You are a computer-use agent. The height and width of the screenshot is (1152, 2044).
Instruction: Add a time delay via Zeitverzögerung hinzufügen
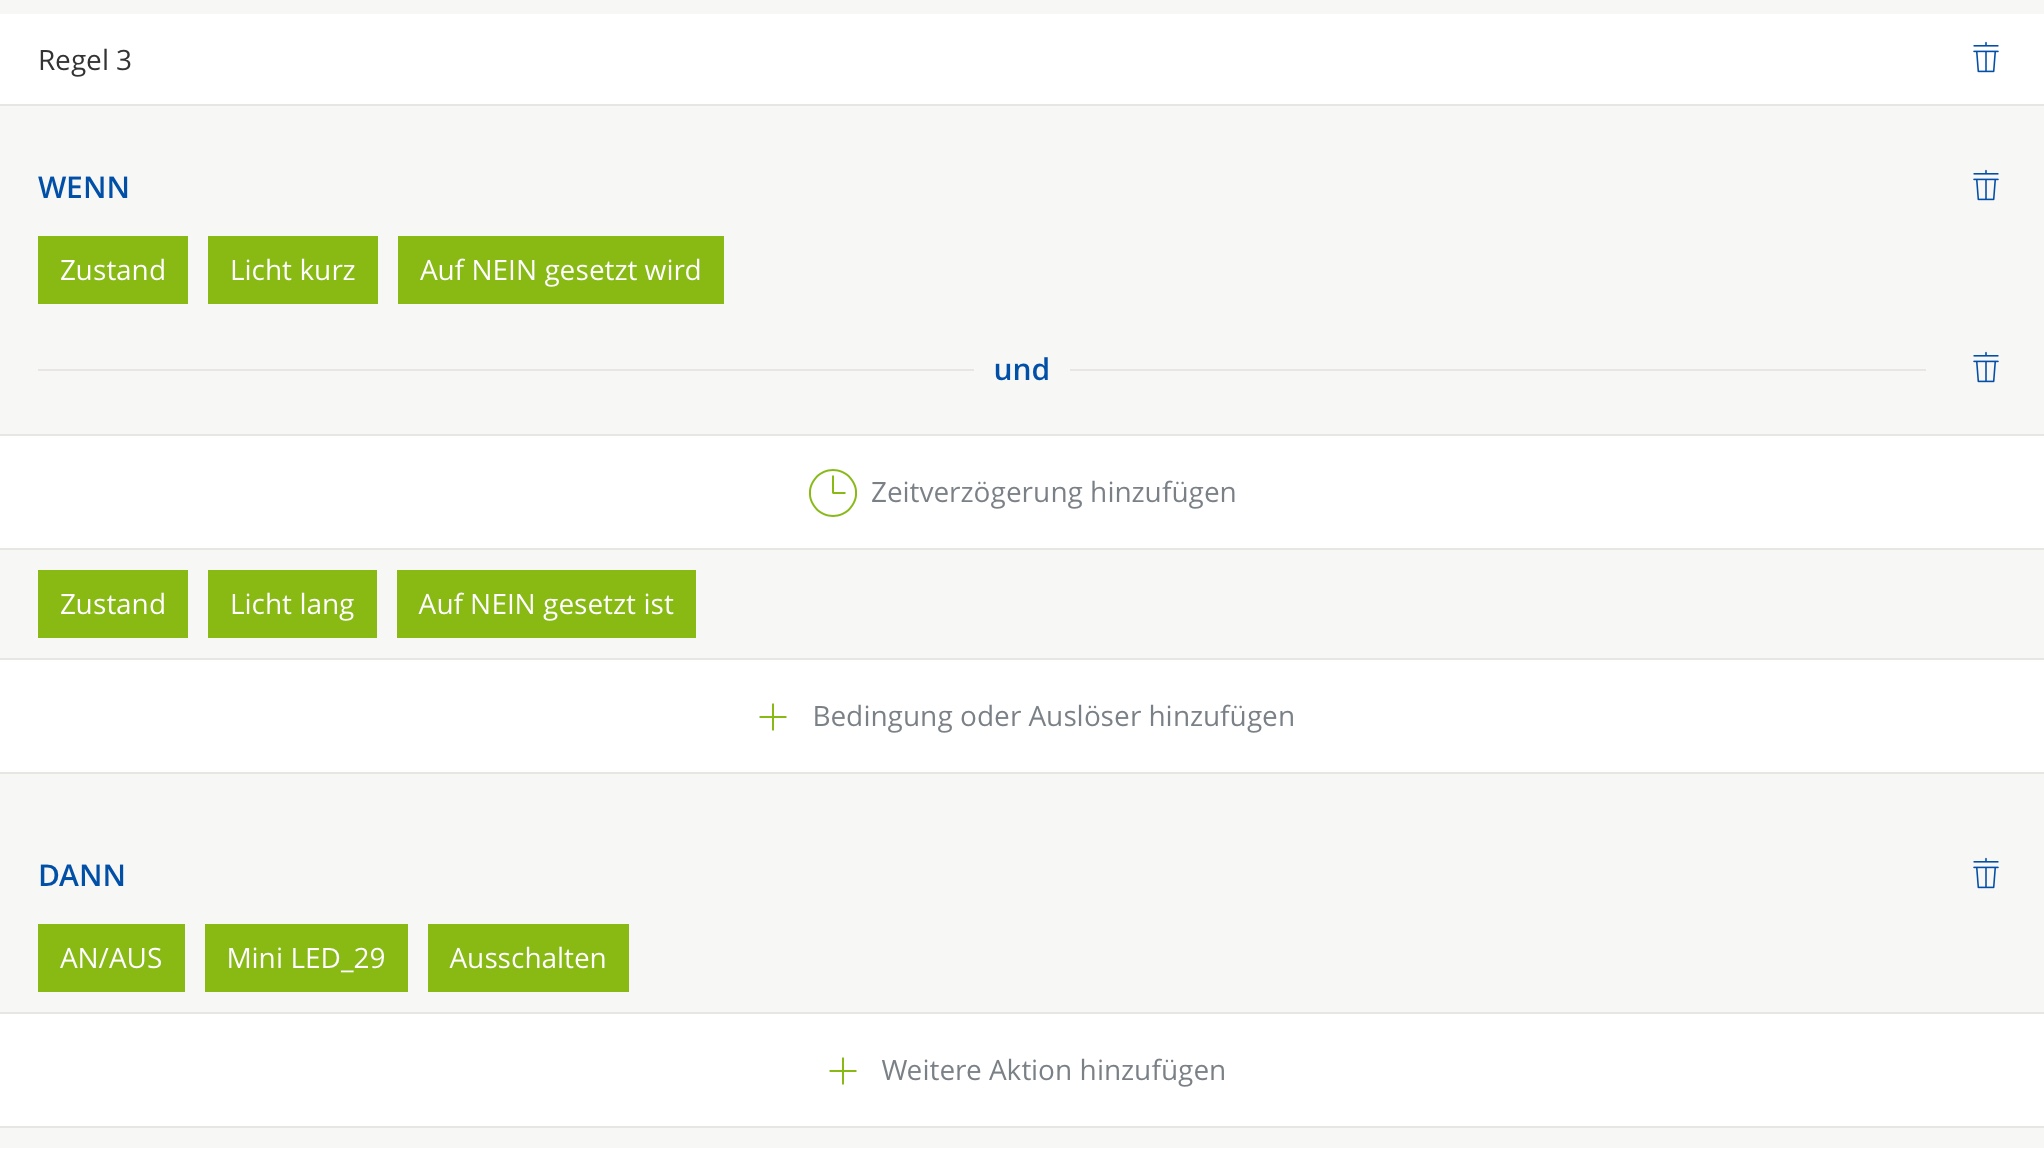(1053, 493)
